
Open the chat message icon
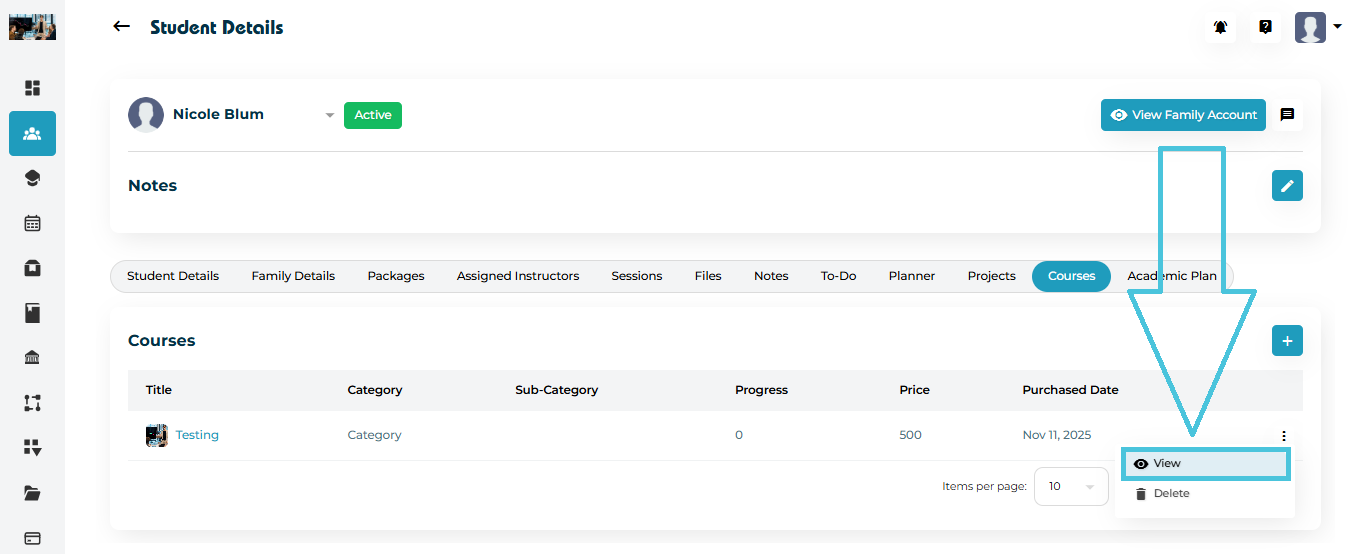click(x=1287, y=115)
